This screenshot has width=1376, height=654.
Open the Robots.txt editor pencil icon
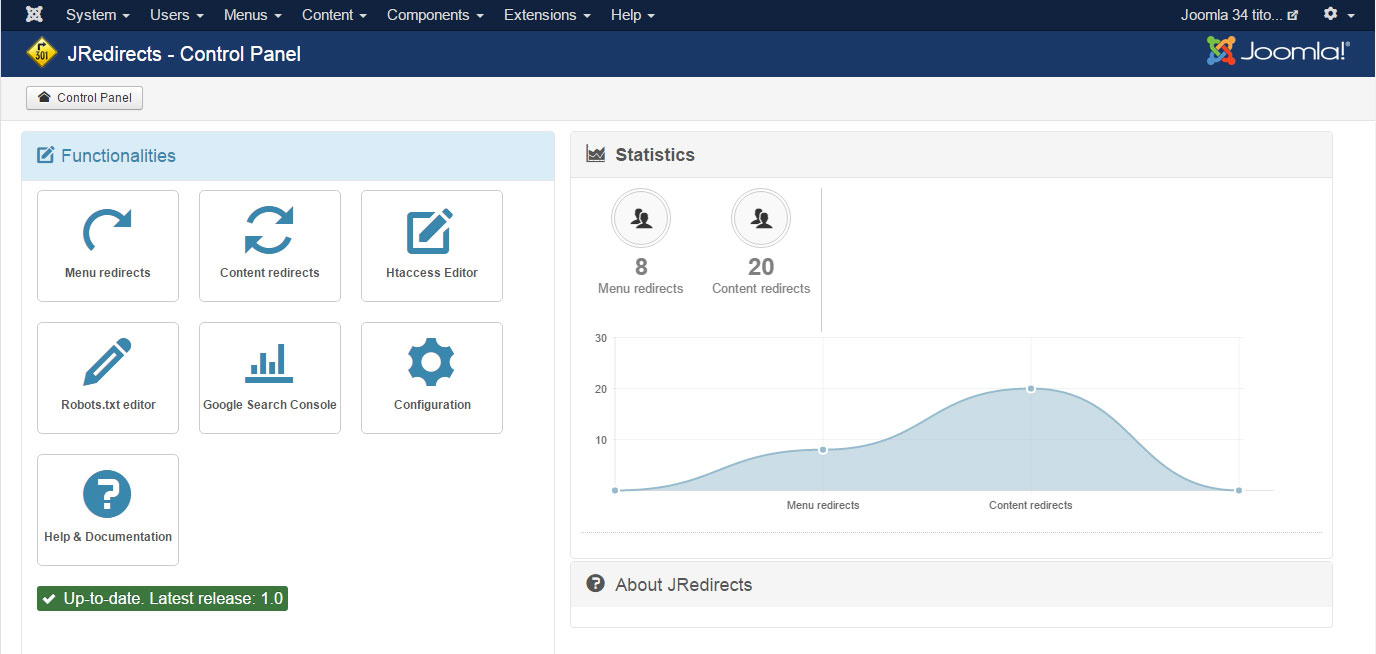108,362
